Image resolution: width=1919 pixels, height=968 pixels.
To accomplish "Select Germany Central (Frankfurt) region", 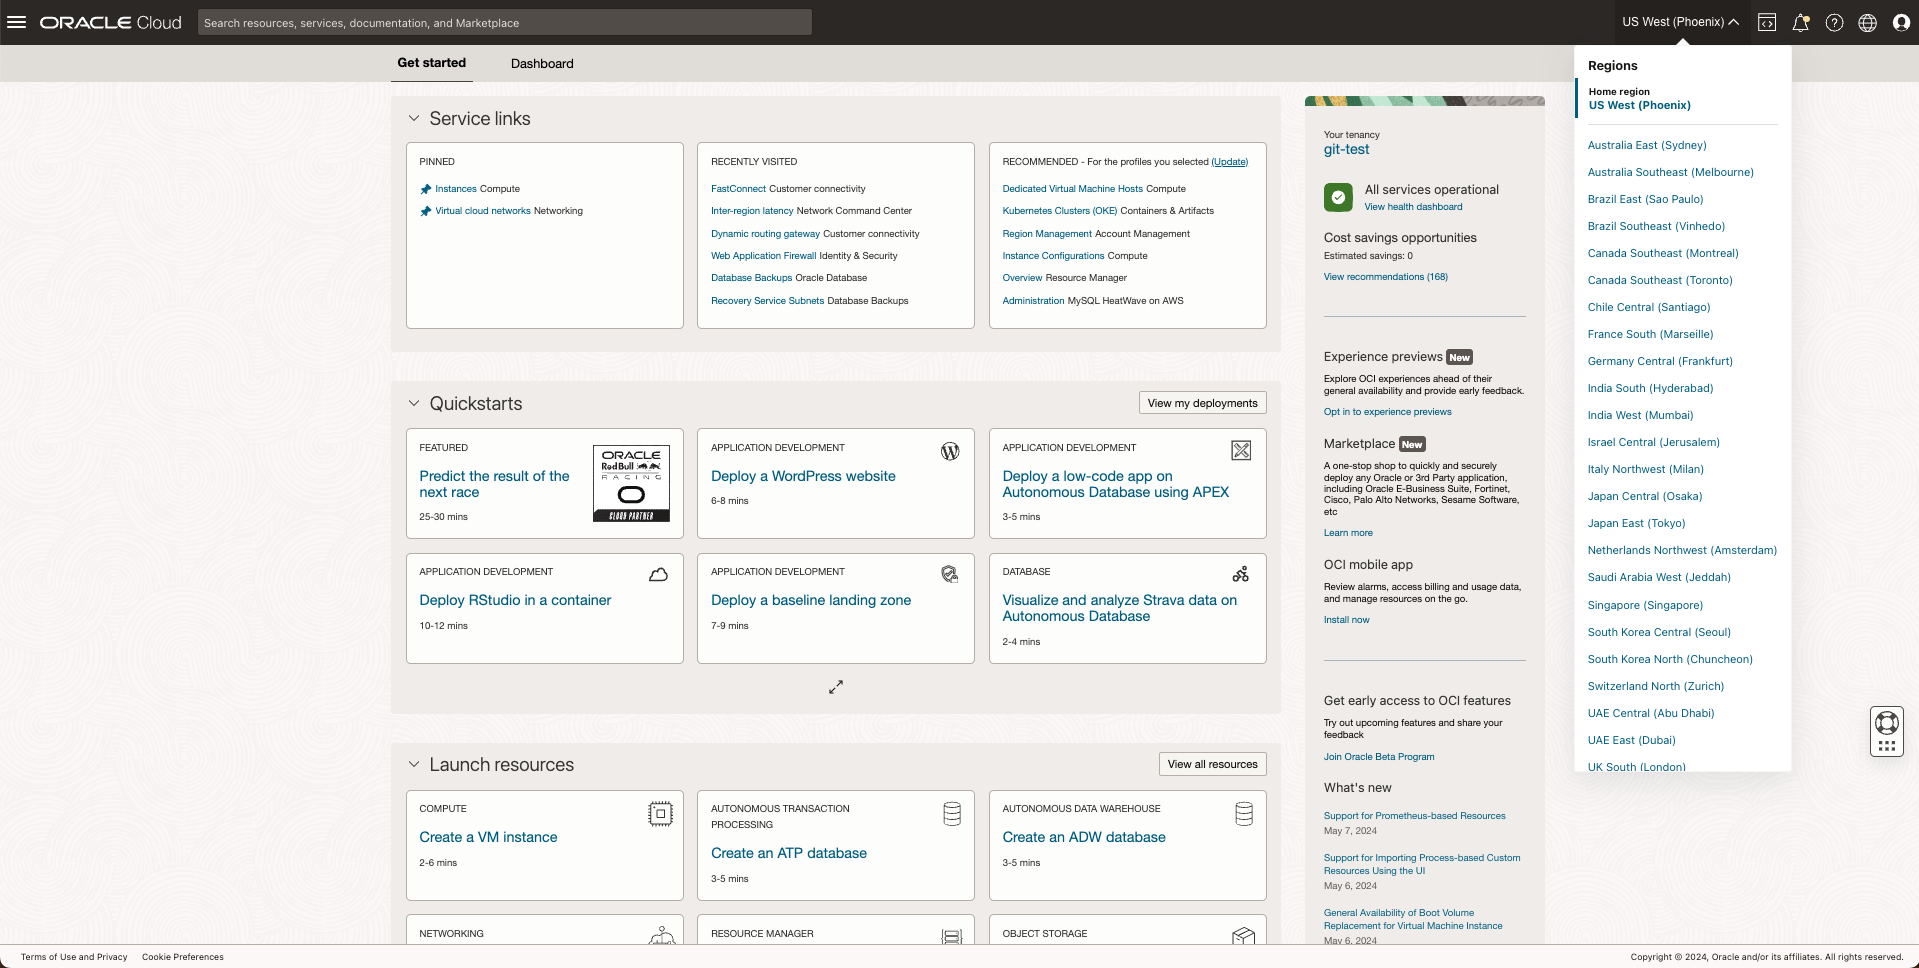I will click(1660, 361).
